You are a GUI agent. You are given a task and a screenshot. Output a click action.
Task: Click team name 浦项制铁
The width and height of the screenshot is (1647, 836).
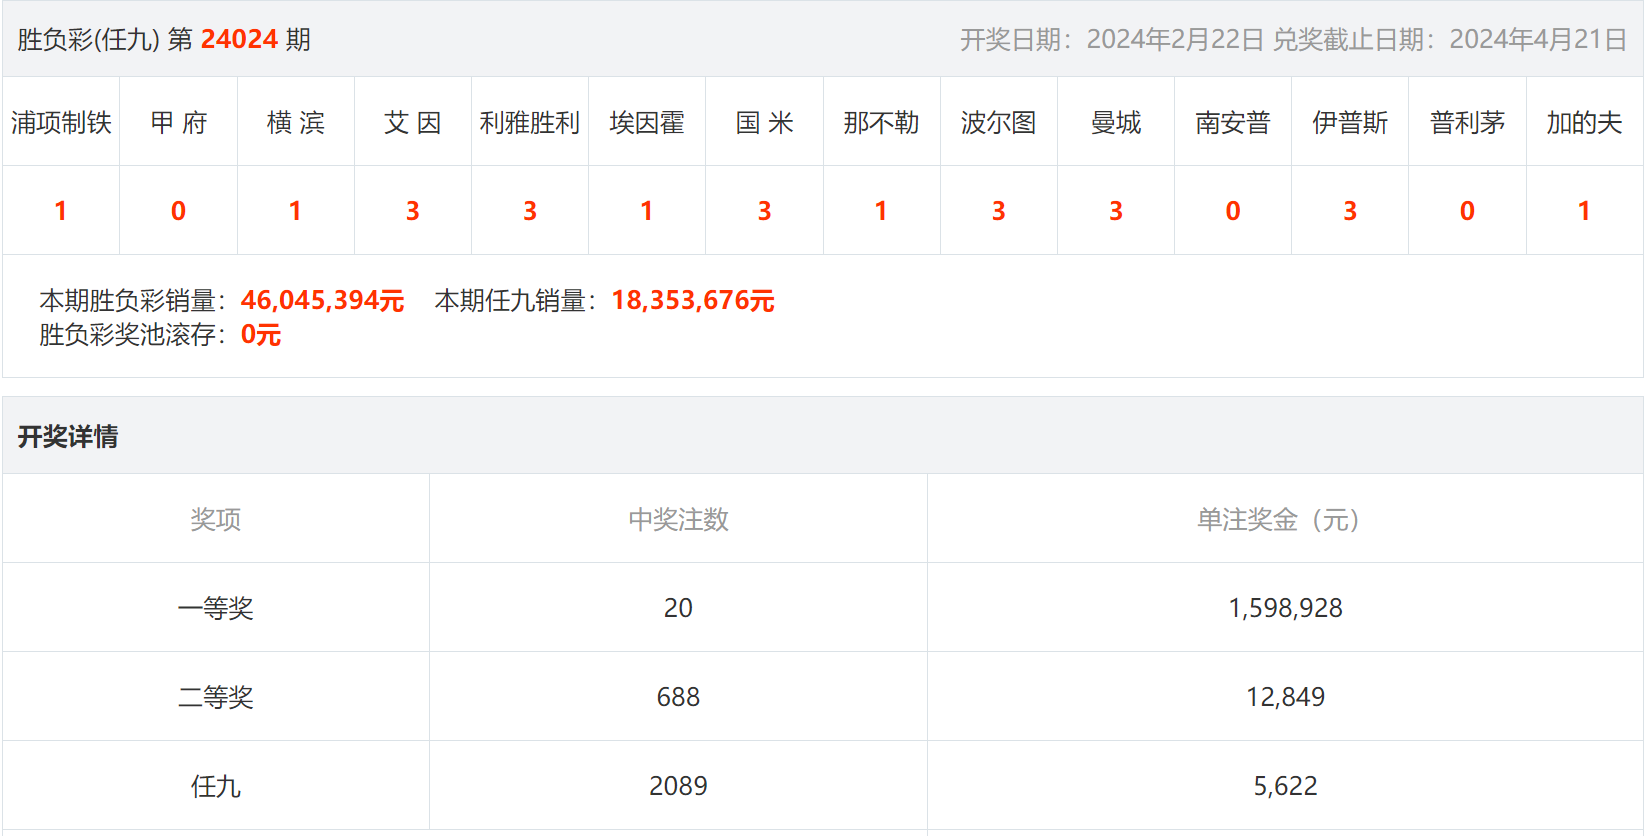[x=61, y=122]
